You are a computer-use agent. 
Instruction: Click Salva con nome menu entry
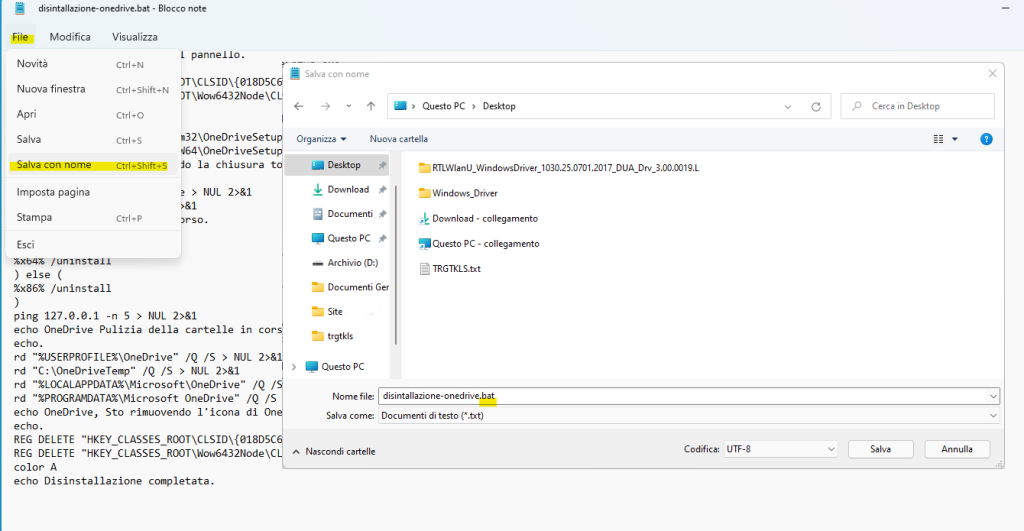tap(54, 165)
